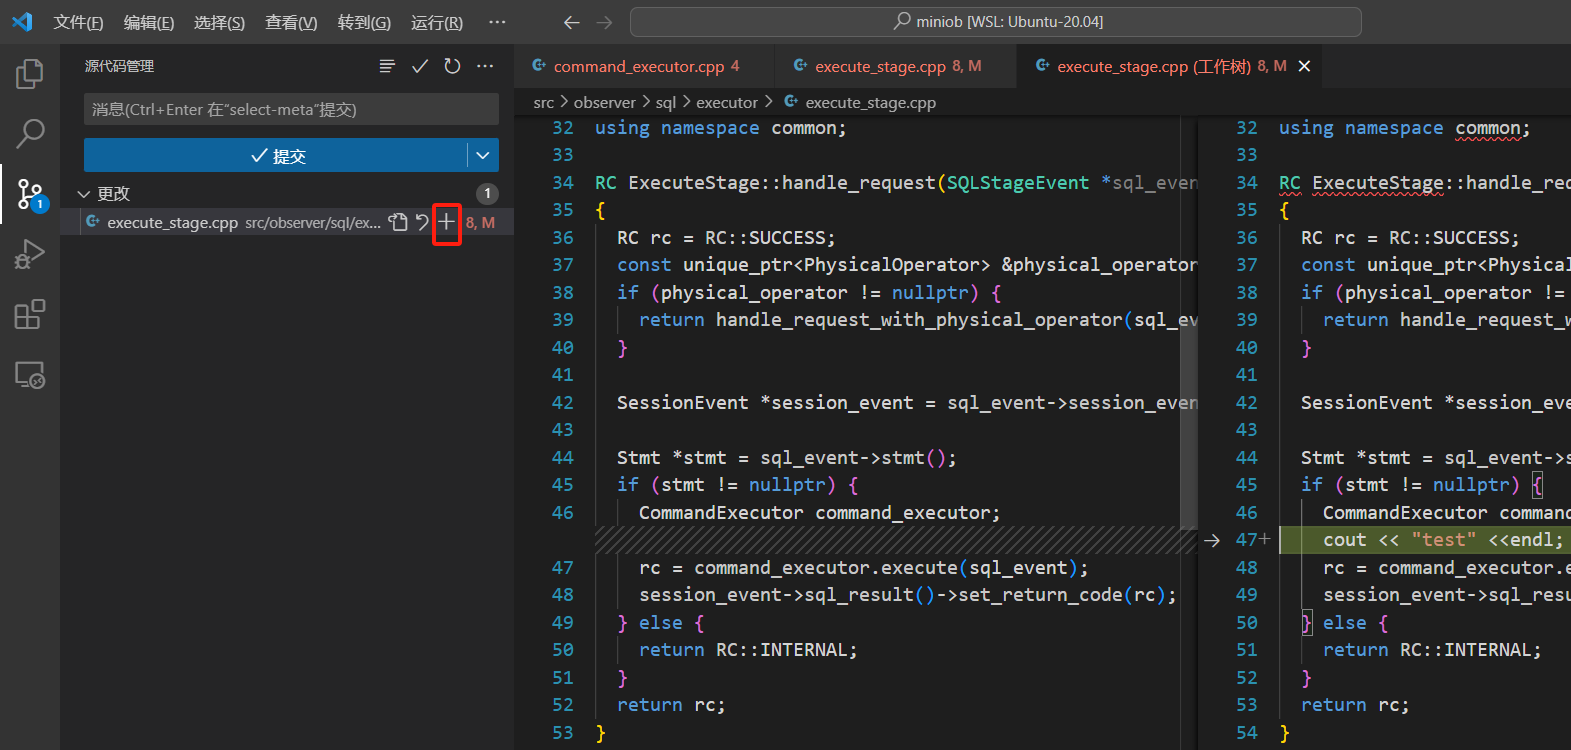The height and width of the screenshot is (750, 1571).
Task: Open the 转到(G) menu
Action: coord(364,22)
